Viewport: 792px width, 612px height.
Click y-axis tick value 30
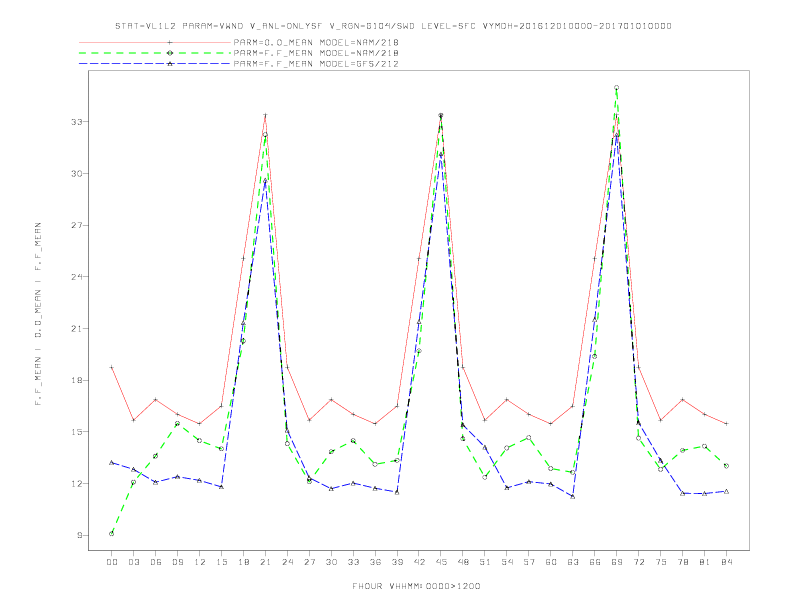tap(76, 174)
